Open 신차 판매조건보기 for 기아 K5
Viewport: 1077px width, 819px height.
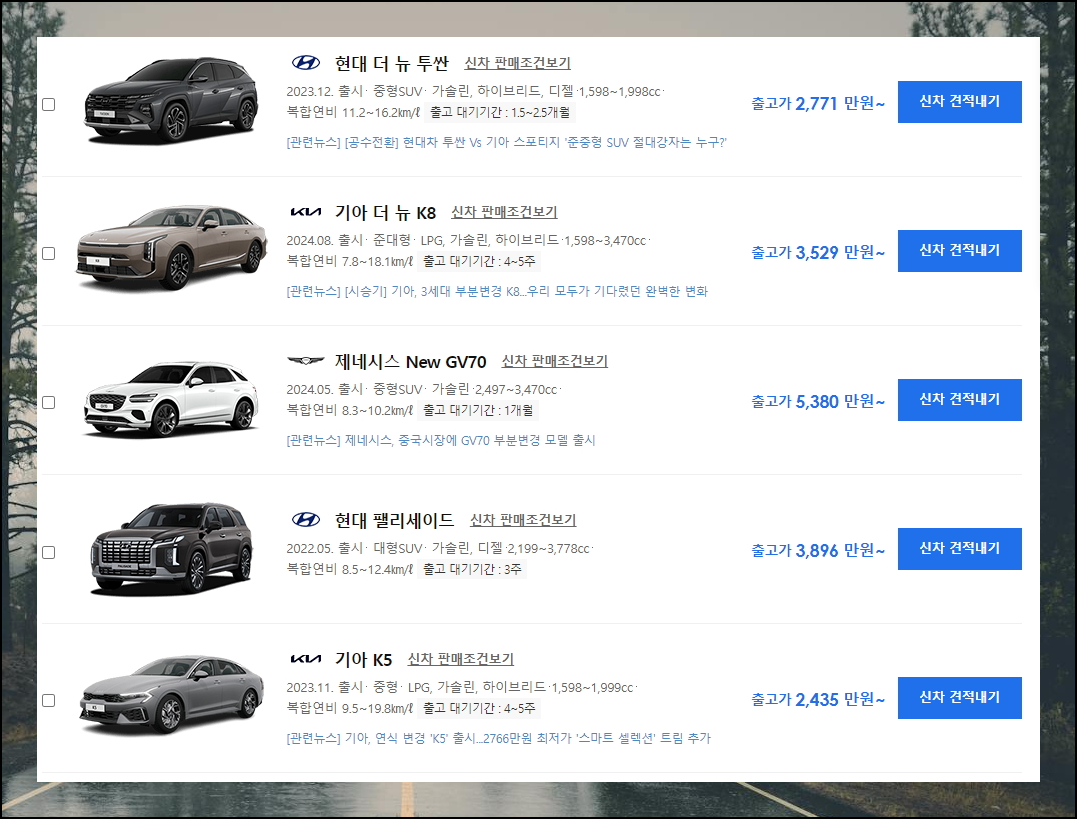[x=460, y=659]
